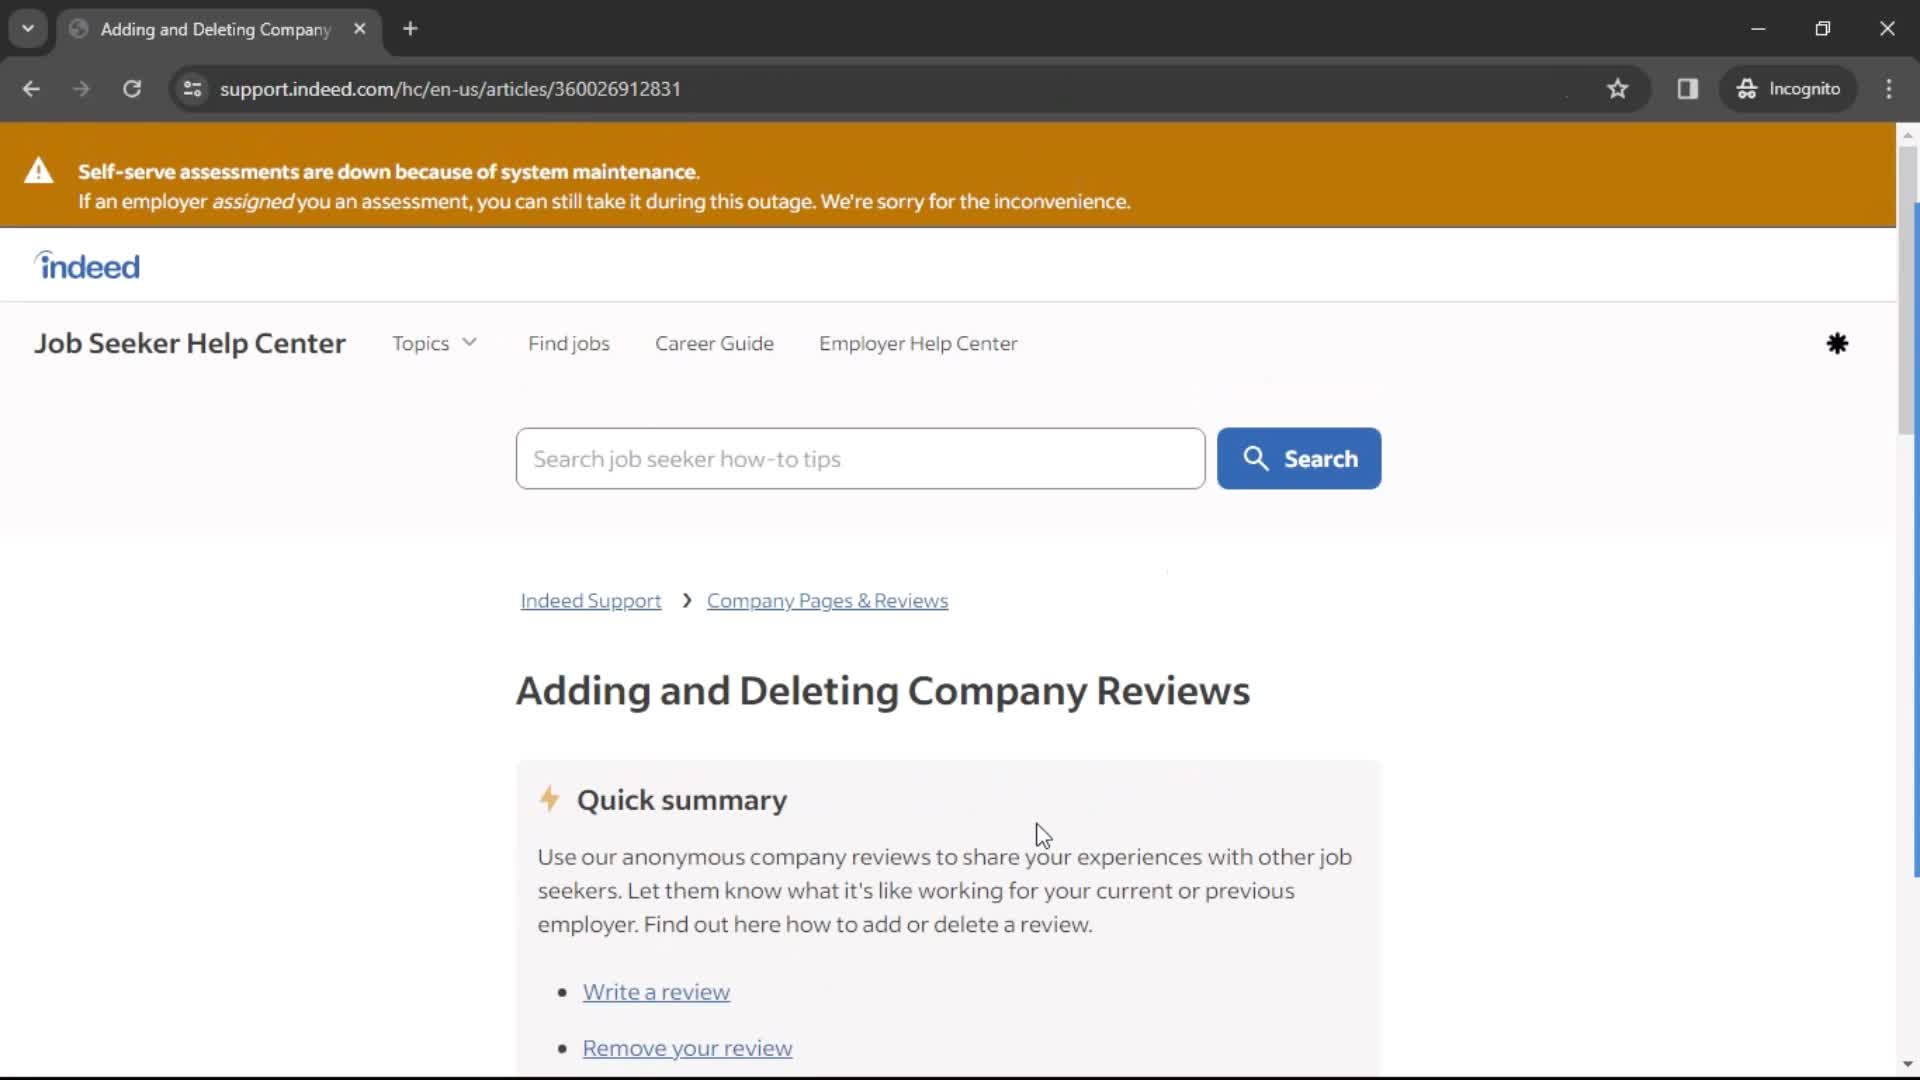Open the Write a review link

pyautogui.click(x=656, y=992)
